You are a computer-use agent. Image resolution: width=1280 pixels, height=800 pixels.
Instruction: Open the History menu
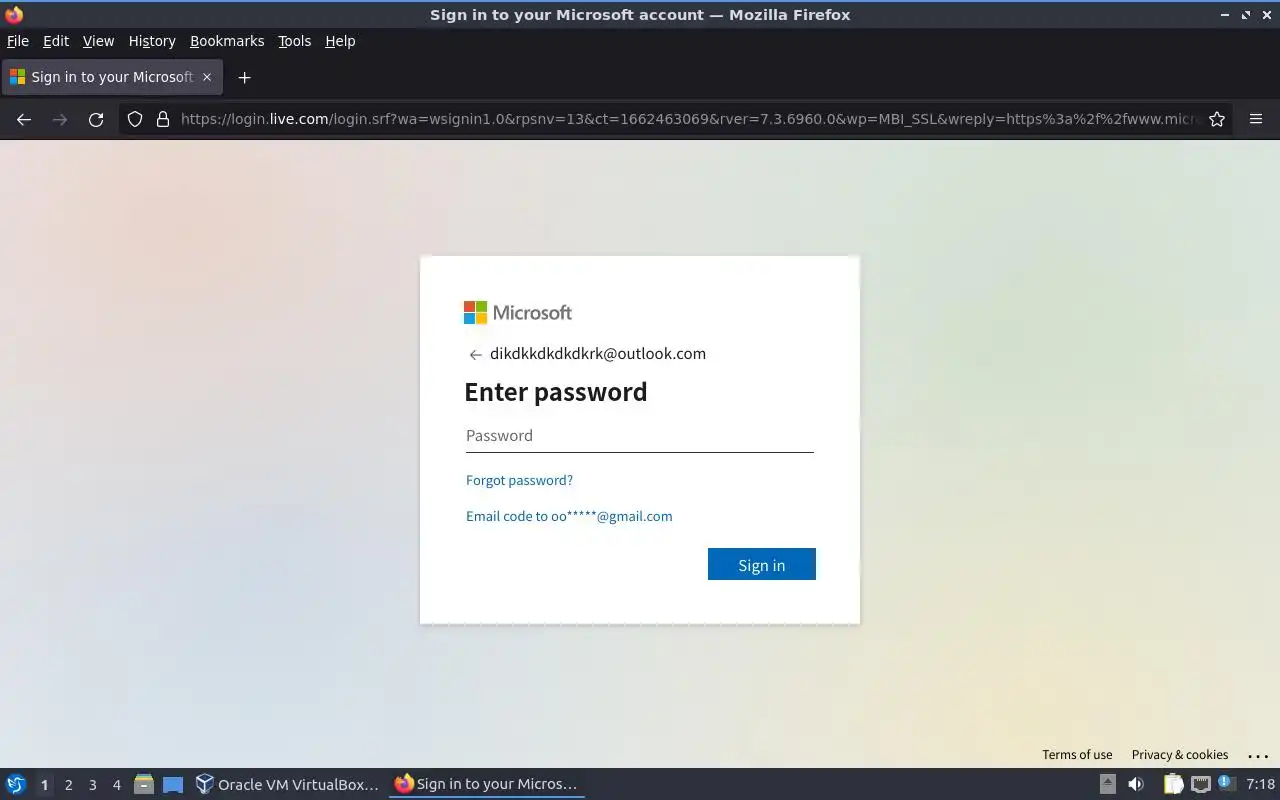pyautogui.click(x=152, y=41)
